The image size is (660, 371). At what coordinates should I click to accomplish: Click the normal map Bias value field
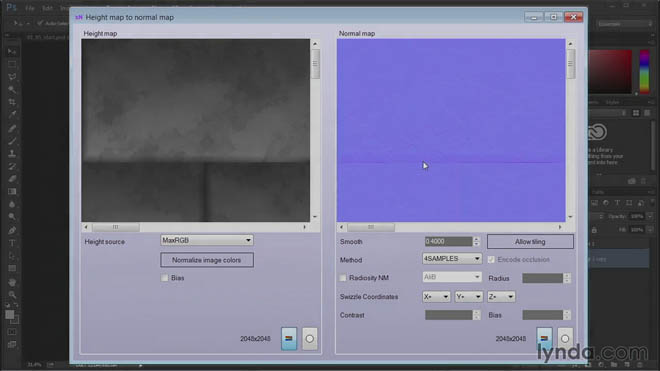(543, 315)
